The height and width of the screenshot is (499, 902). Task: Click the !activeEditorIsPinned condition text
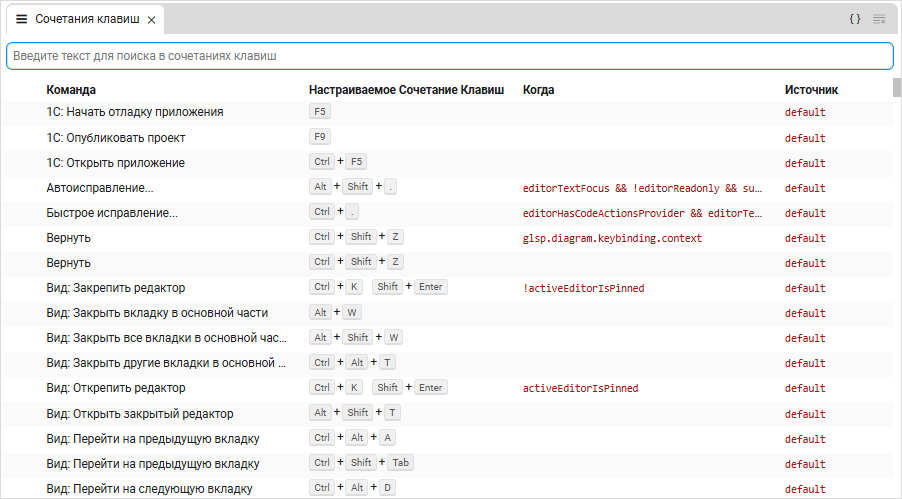click(x=583, y=288)
